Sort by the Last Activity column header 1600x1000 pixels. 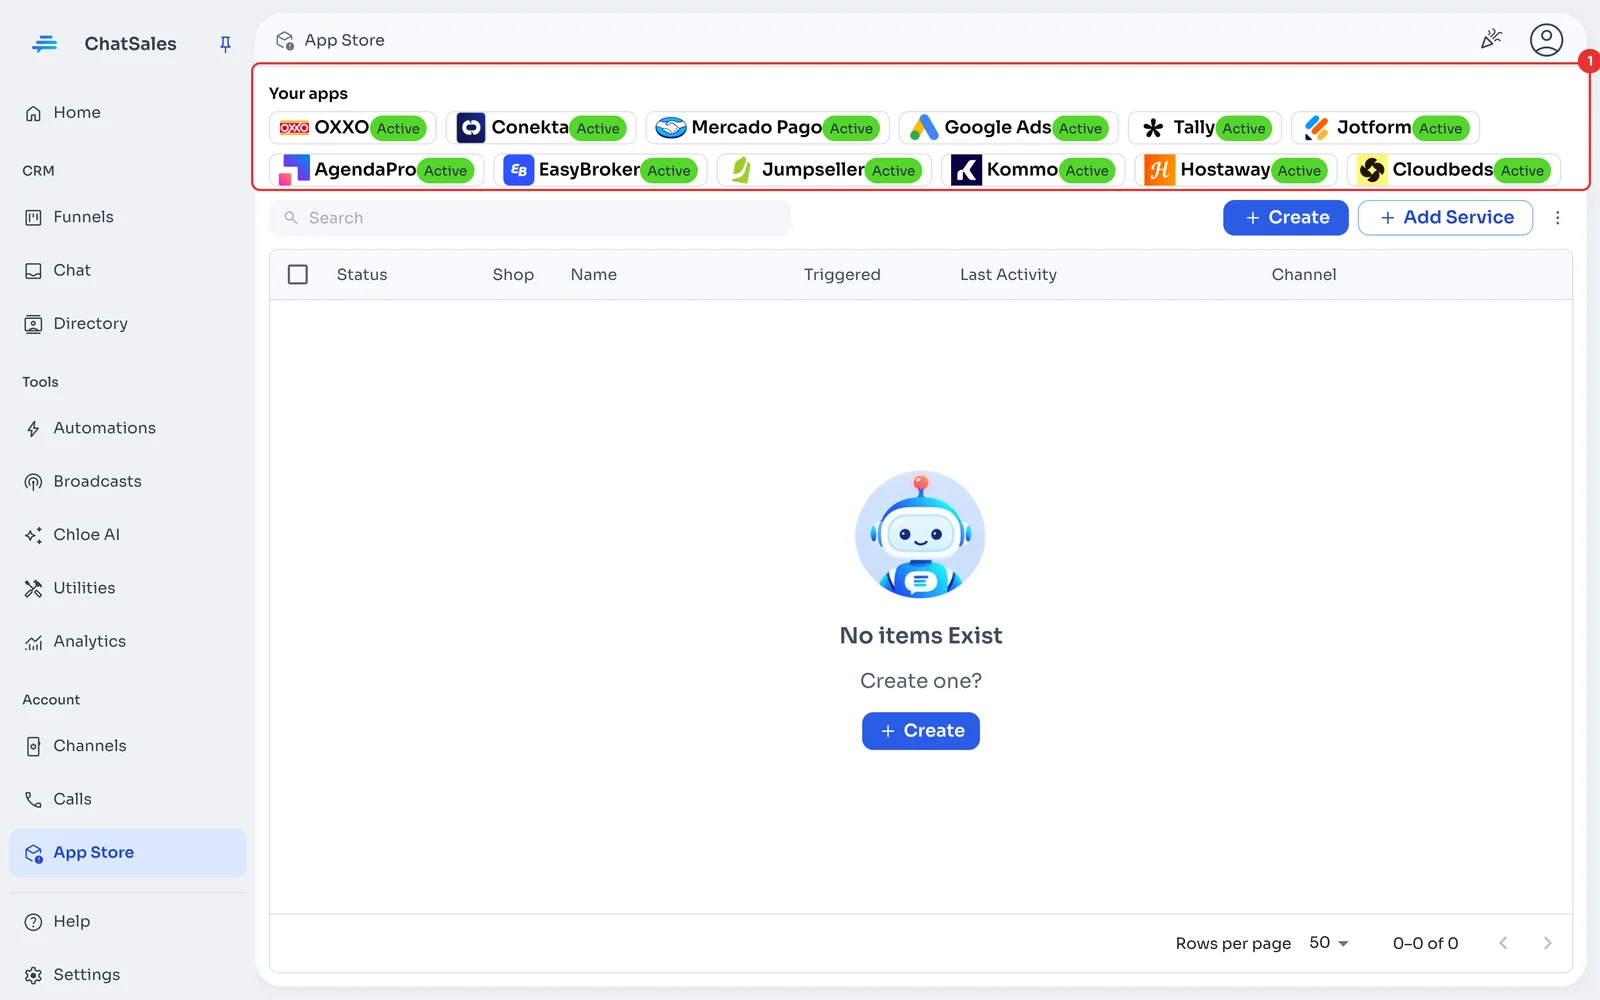[1008, 275]
